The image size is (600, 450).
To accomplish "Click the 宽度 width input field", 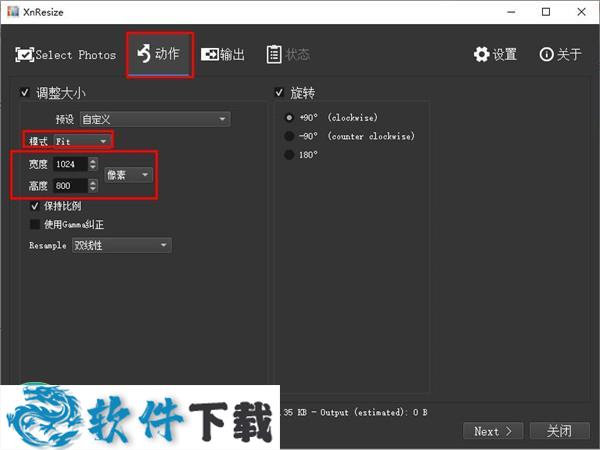I will (x=69, y=165).
